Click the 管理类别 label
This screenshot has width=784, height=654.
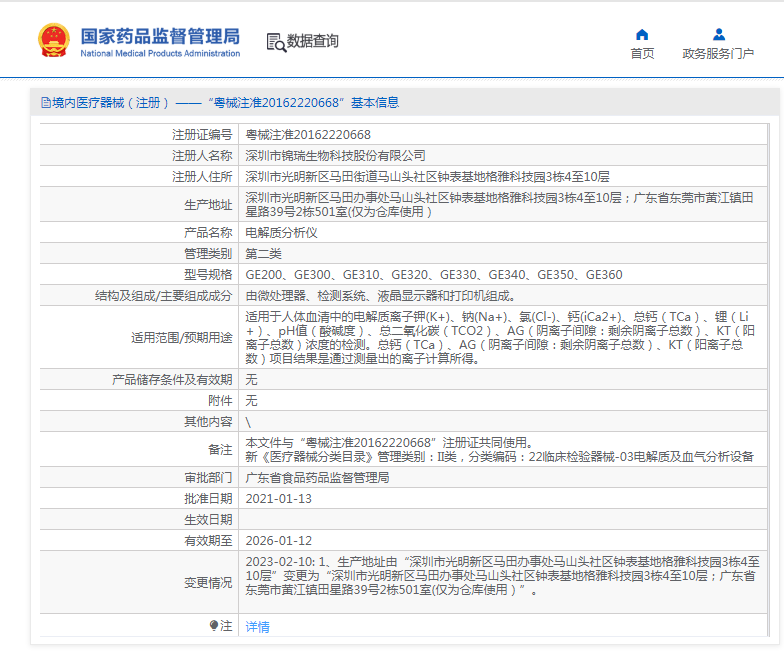(x=208, y=254)
